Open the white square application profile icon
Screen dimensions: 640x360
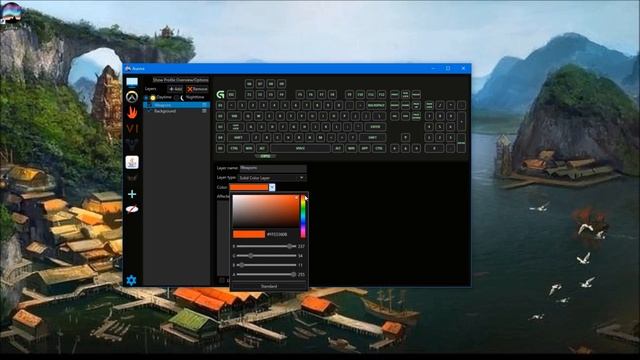132,162
